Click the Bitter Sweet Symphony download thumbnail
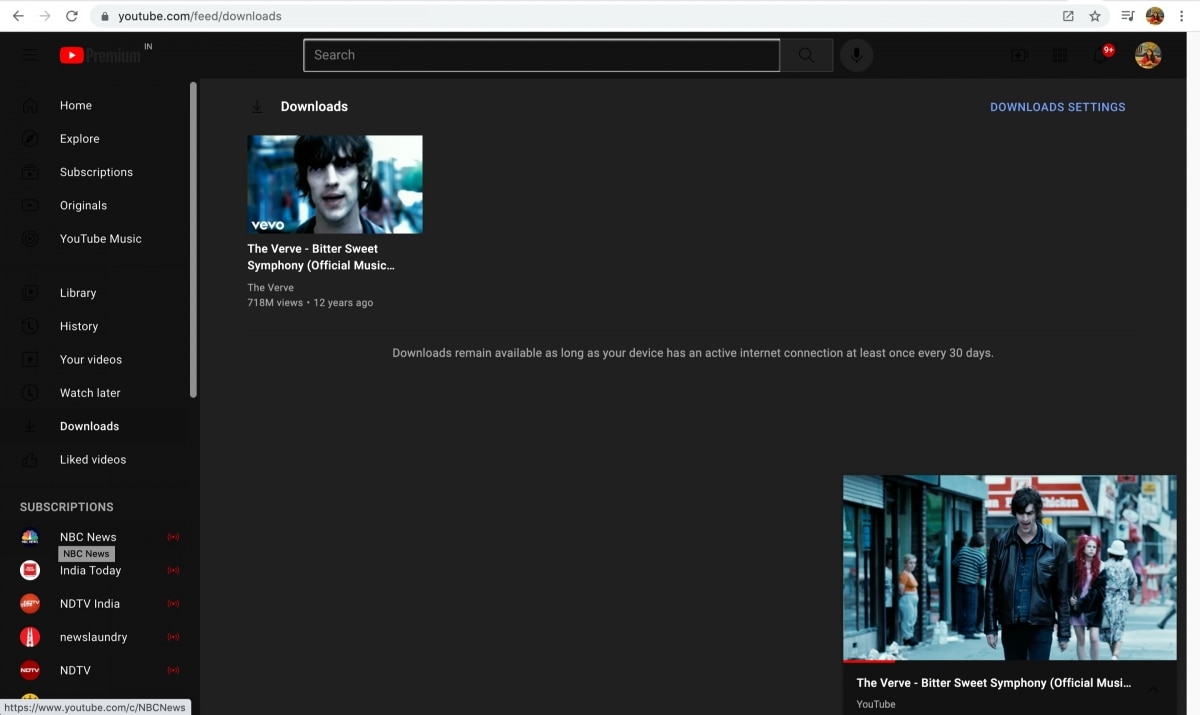 [335, 184]
